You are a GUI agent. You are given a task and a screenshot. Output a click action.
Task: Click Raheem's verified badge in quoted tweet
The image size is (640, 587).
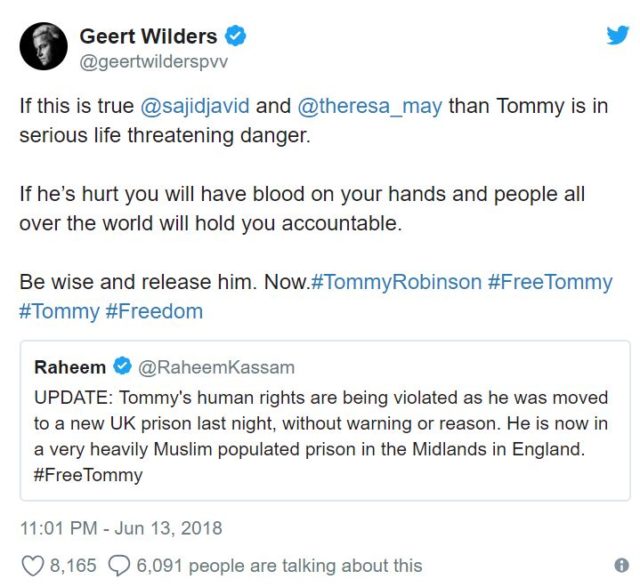point(121,367)
